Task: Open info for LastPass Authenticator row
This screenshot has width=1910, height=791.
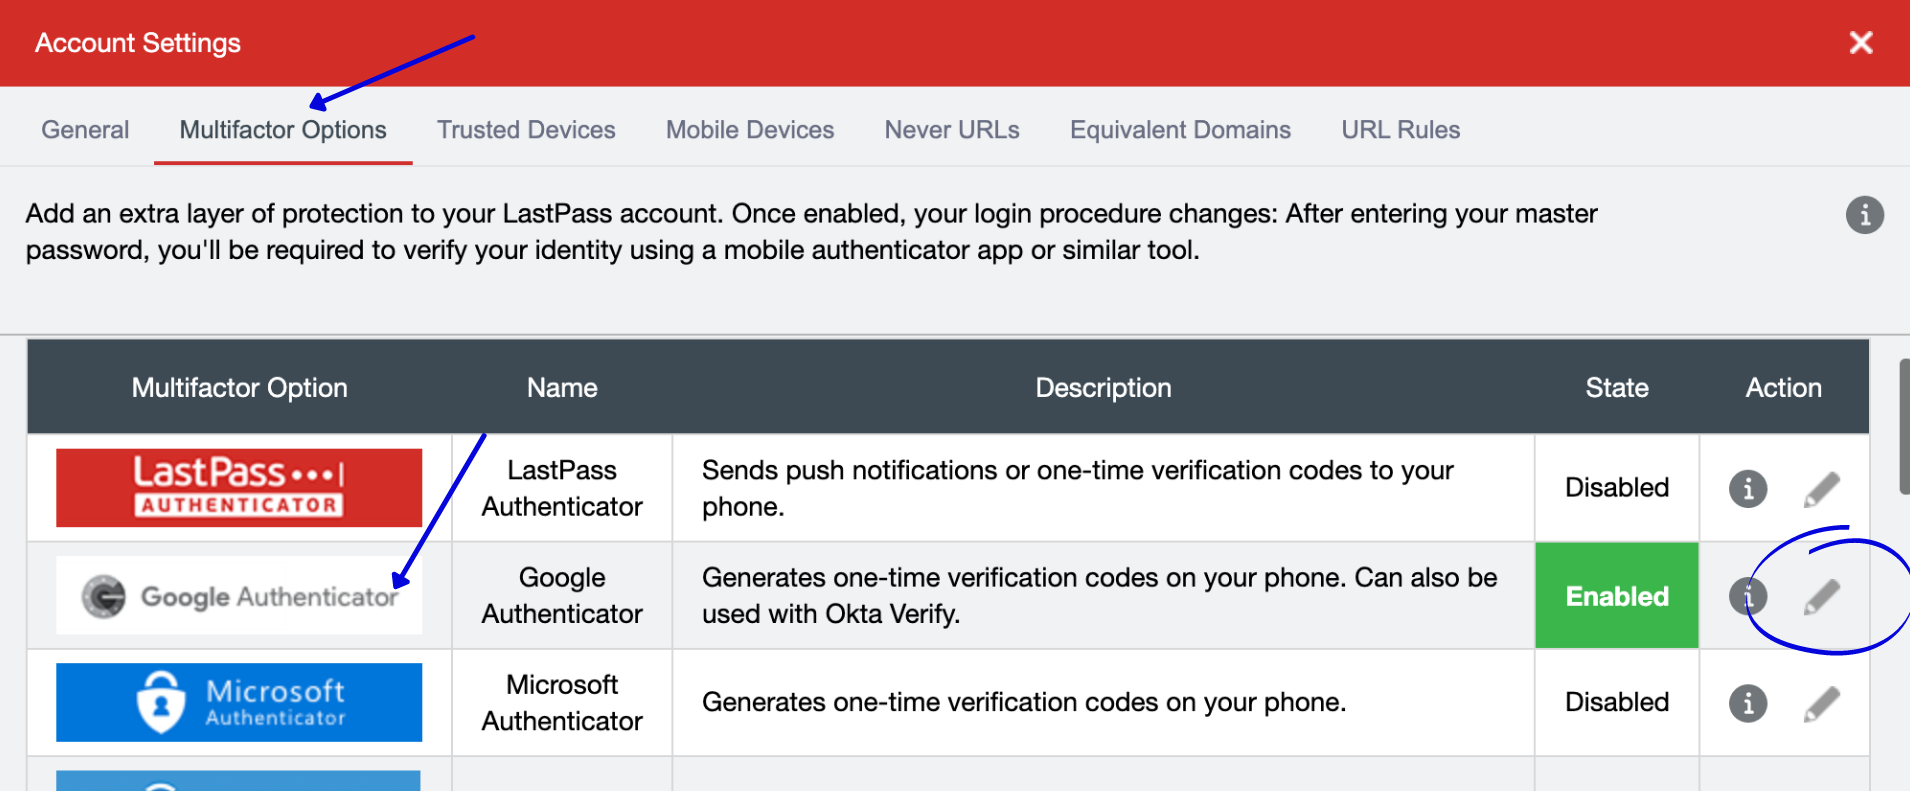Action: pos(1748,488)
